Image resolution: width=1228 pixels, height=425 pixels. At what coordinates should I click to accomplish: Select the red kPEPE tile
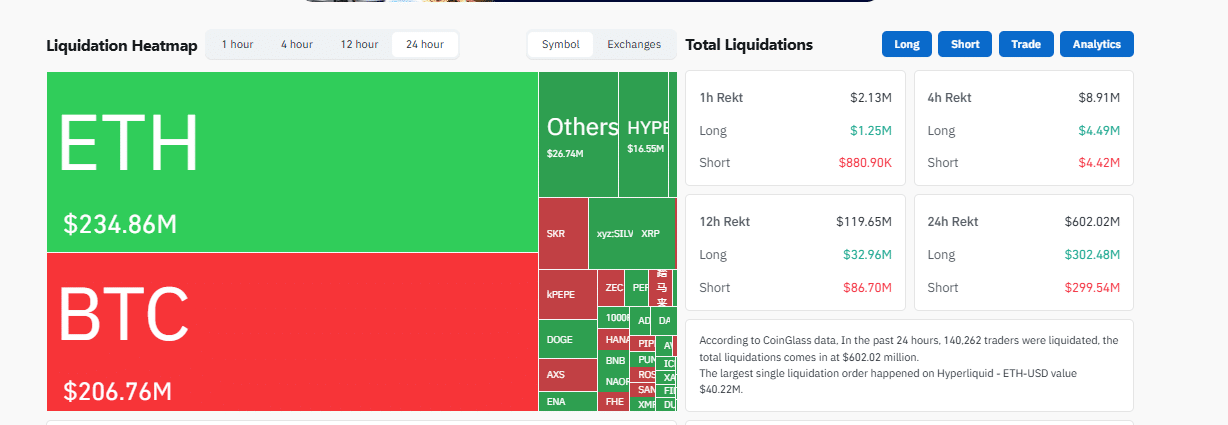pyautogui.click(x=567, y=295)
